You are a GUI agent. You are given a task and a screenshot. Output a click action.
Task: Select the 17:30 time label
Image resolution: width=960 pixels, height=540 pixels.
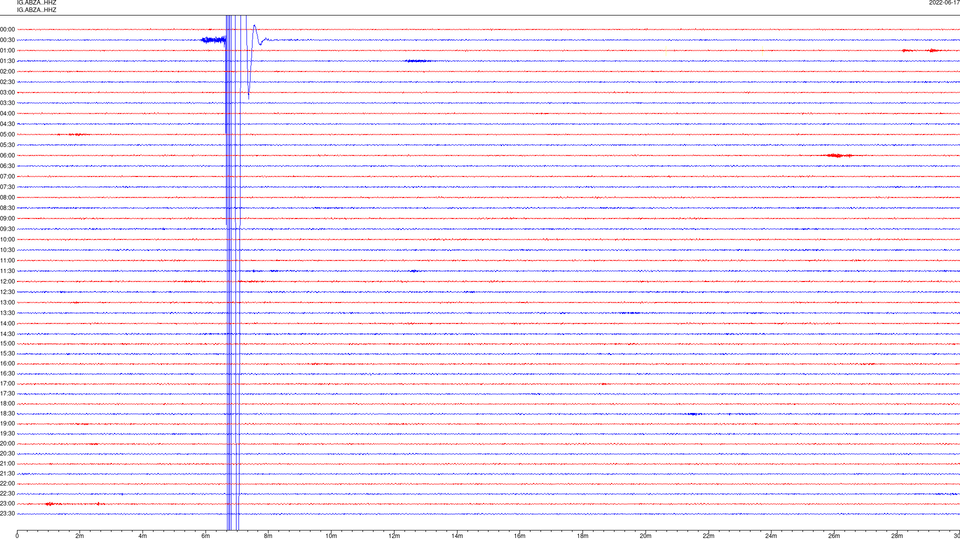[7, 394]
